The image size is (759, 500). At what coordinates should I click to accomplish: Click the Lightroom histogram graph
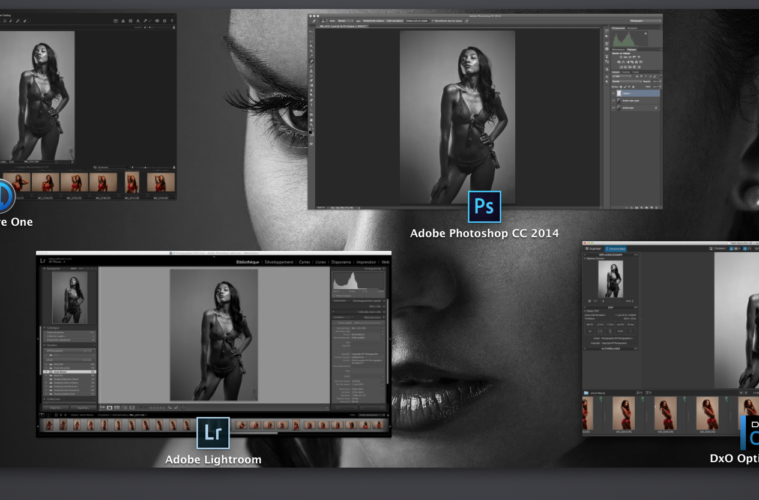point(358,281)
